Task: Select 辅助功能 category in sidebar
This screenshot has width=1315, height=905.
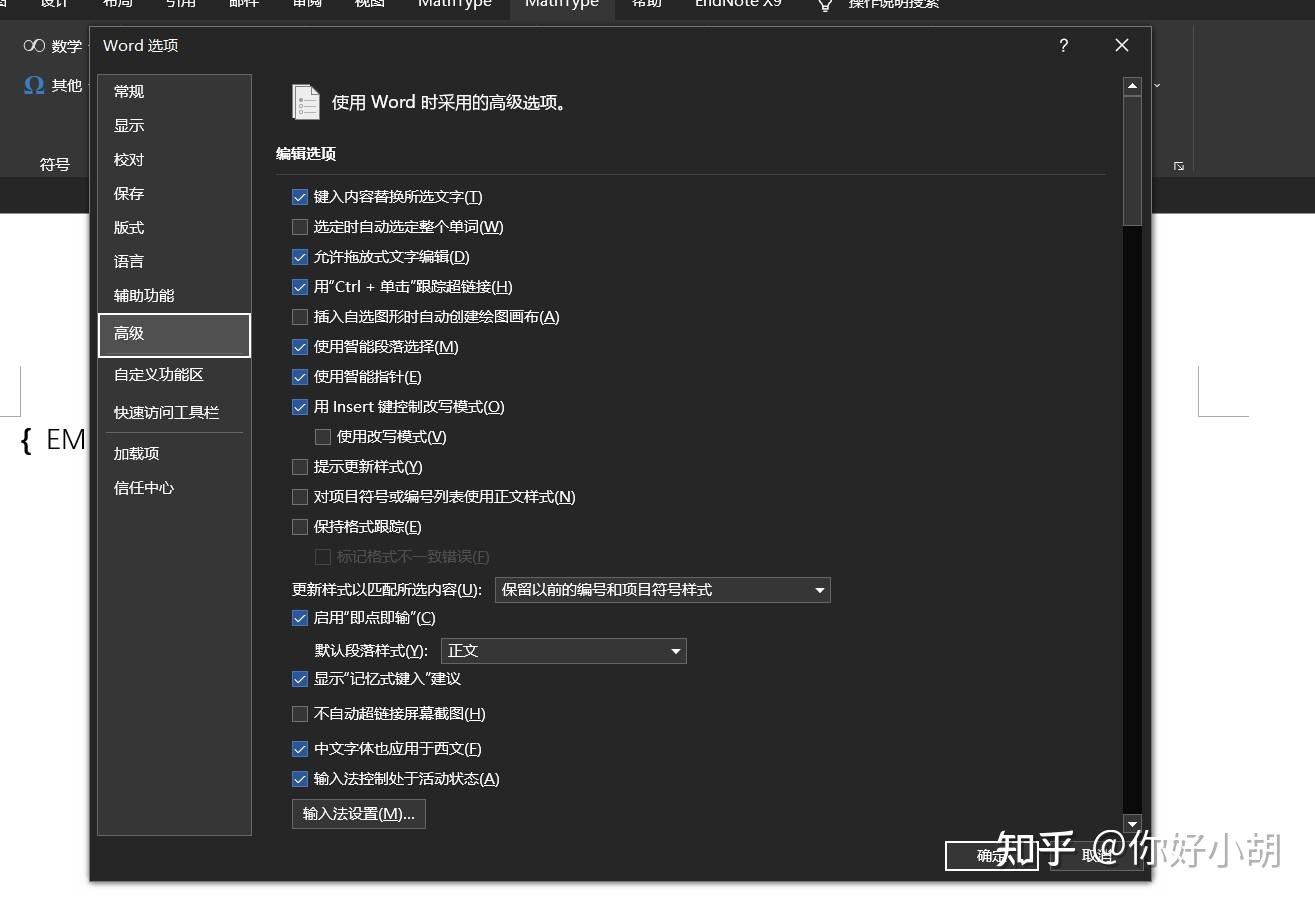Action: [x=174, y=295]
